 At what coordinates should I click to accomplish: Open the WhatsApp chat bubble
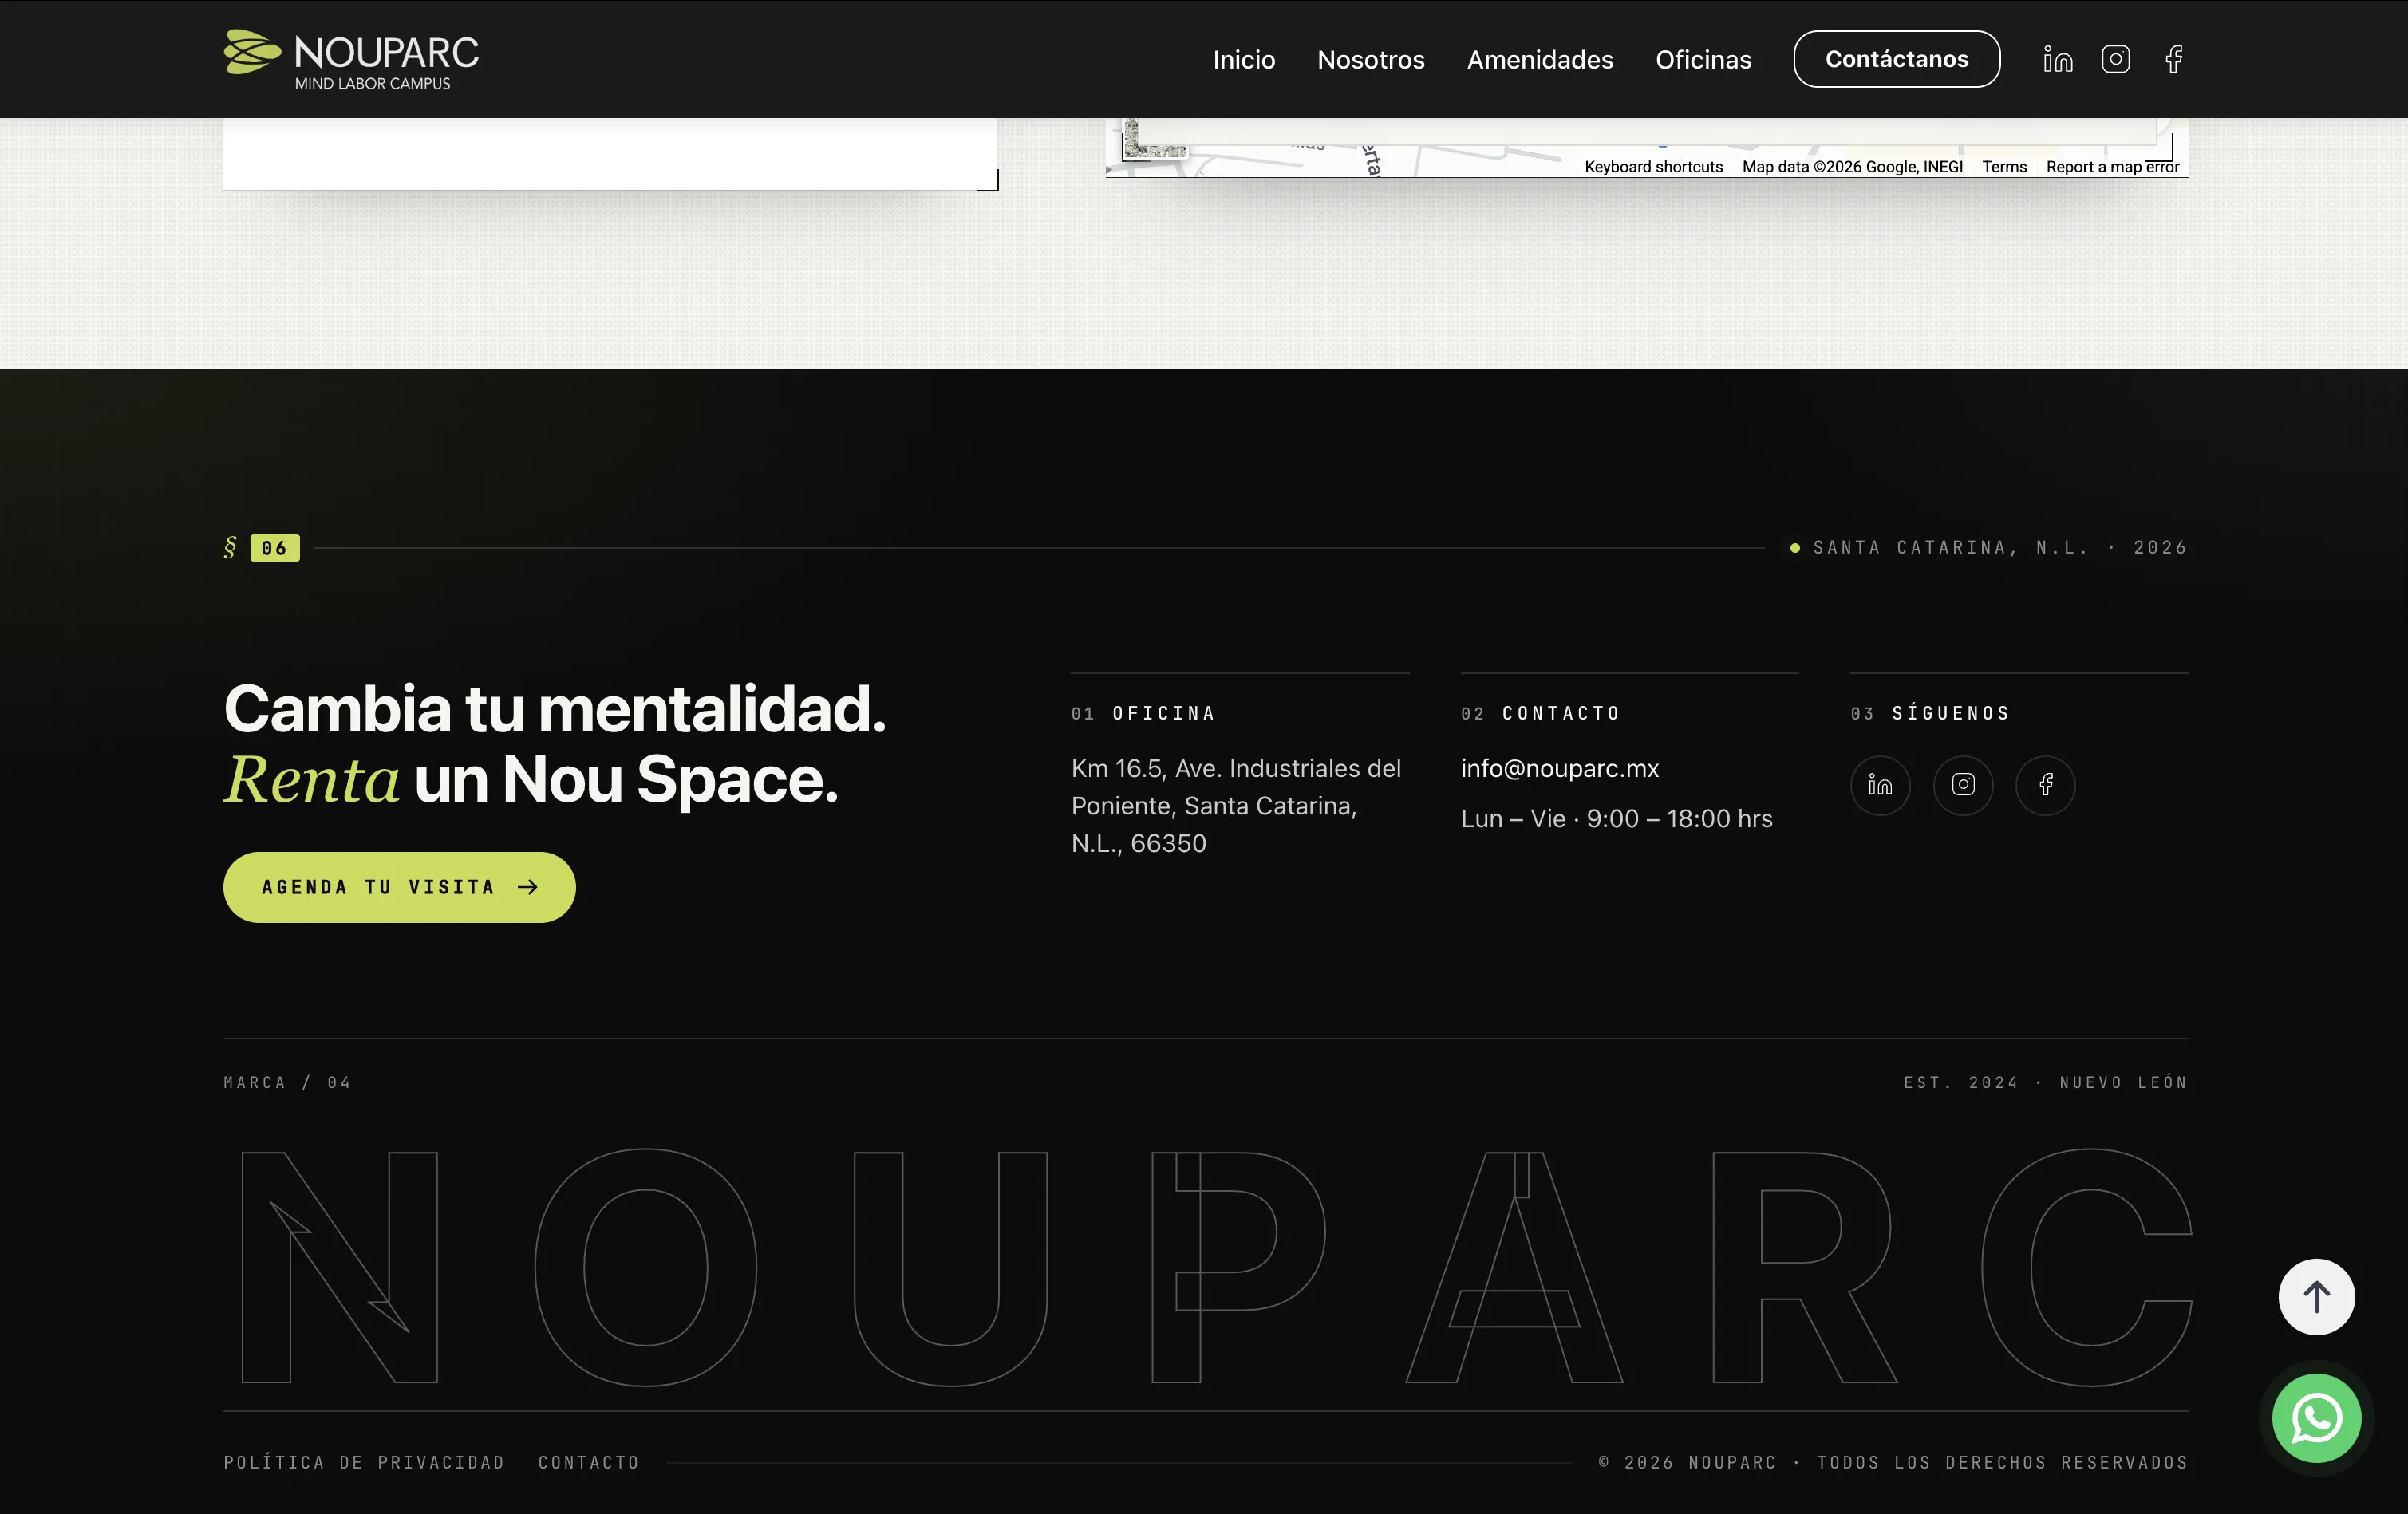[x=2316, y=1418]
